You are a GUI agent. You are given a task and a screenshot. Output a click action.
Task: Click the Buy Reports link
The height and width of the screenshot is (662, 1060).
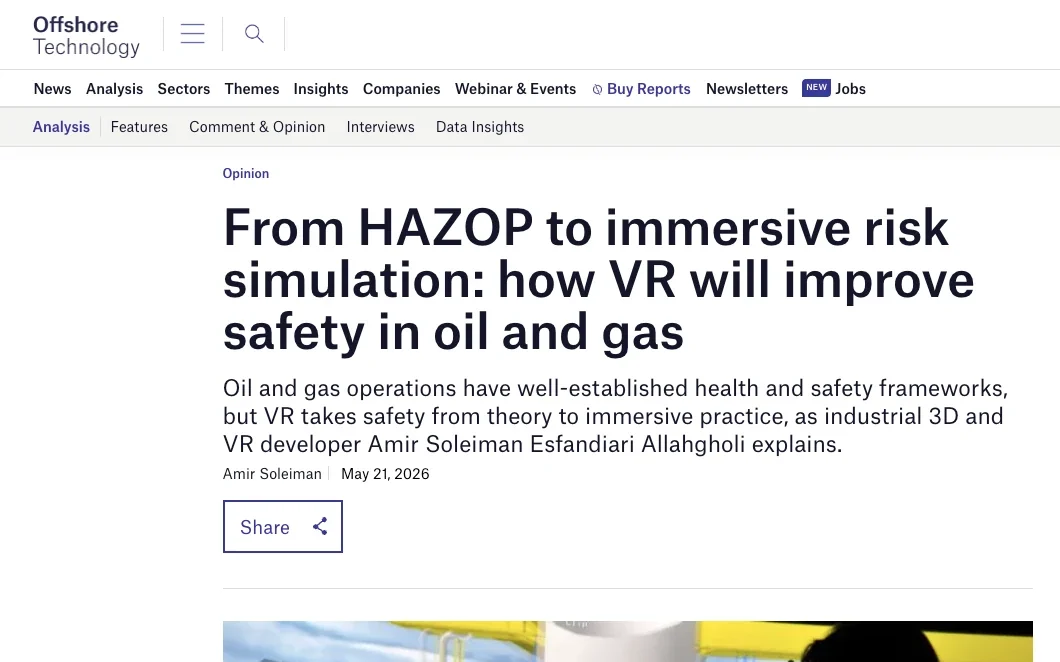(648, 89)
